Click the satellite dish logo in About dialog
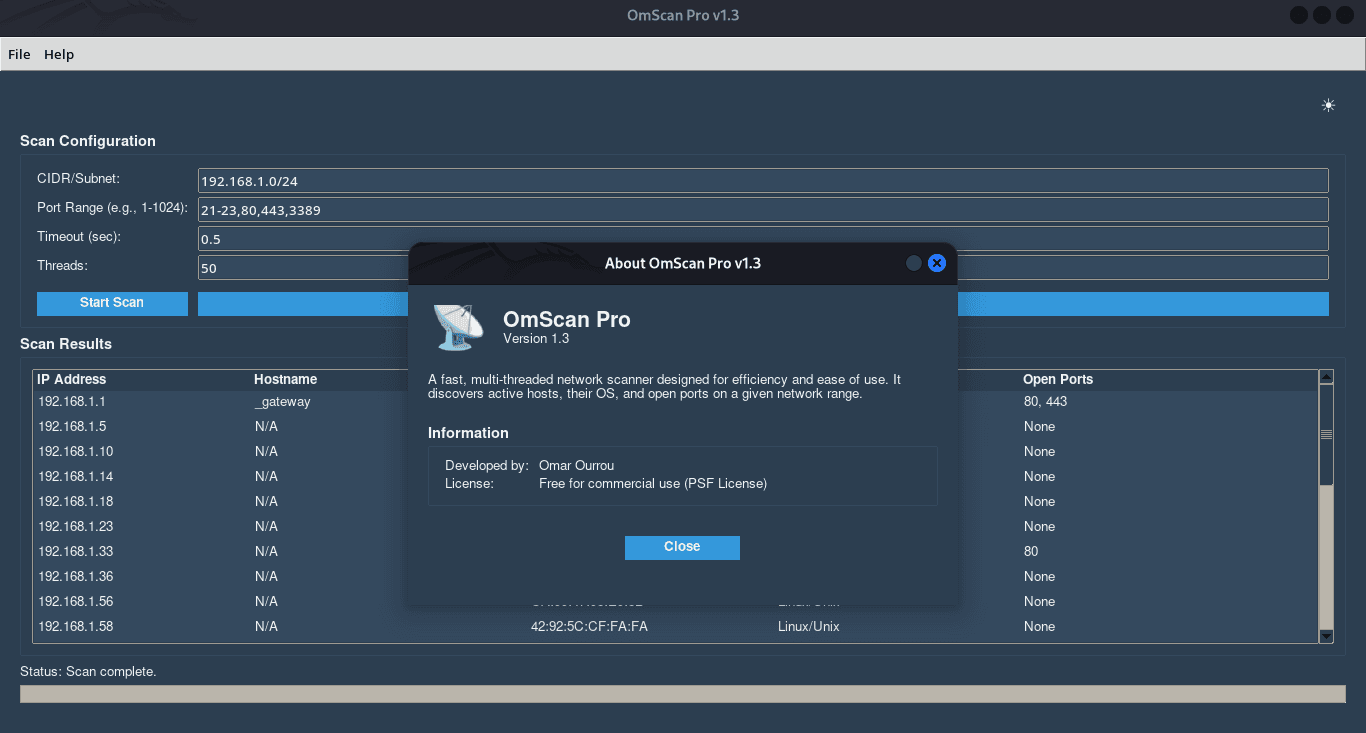Screen dimensions: 1366x733 coord(459,327)
